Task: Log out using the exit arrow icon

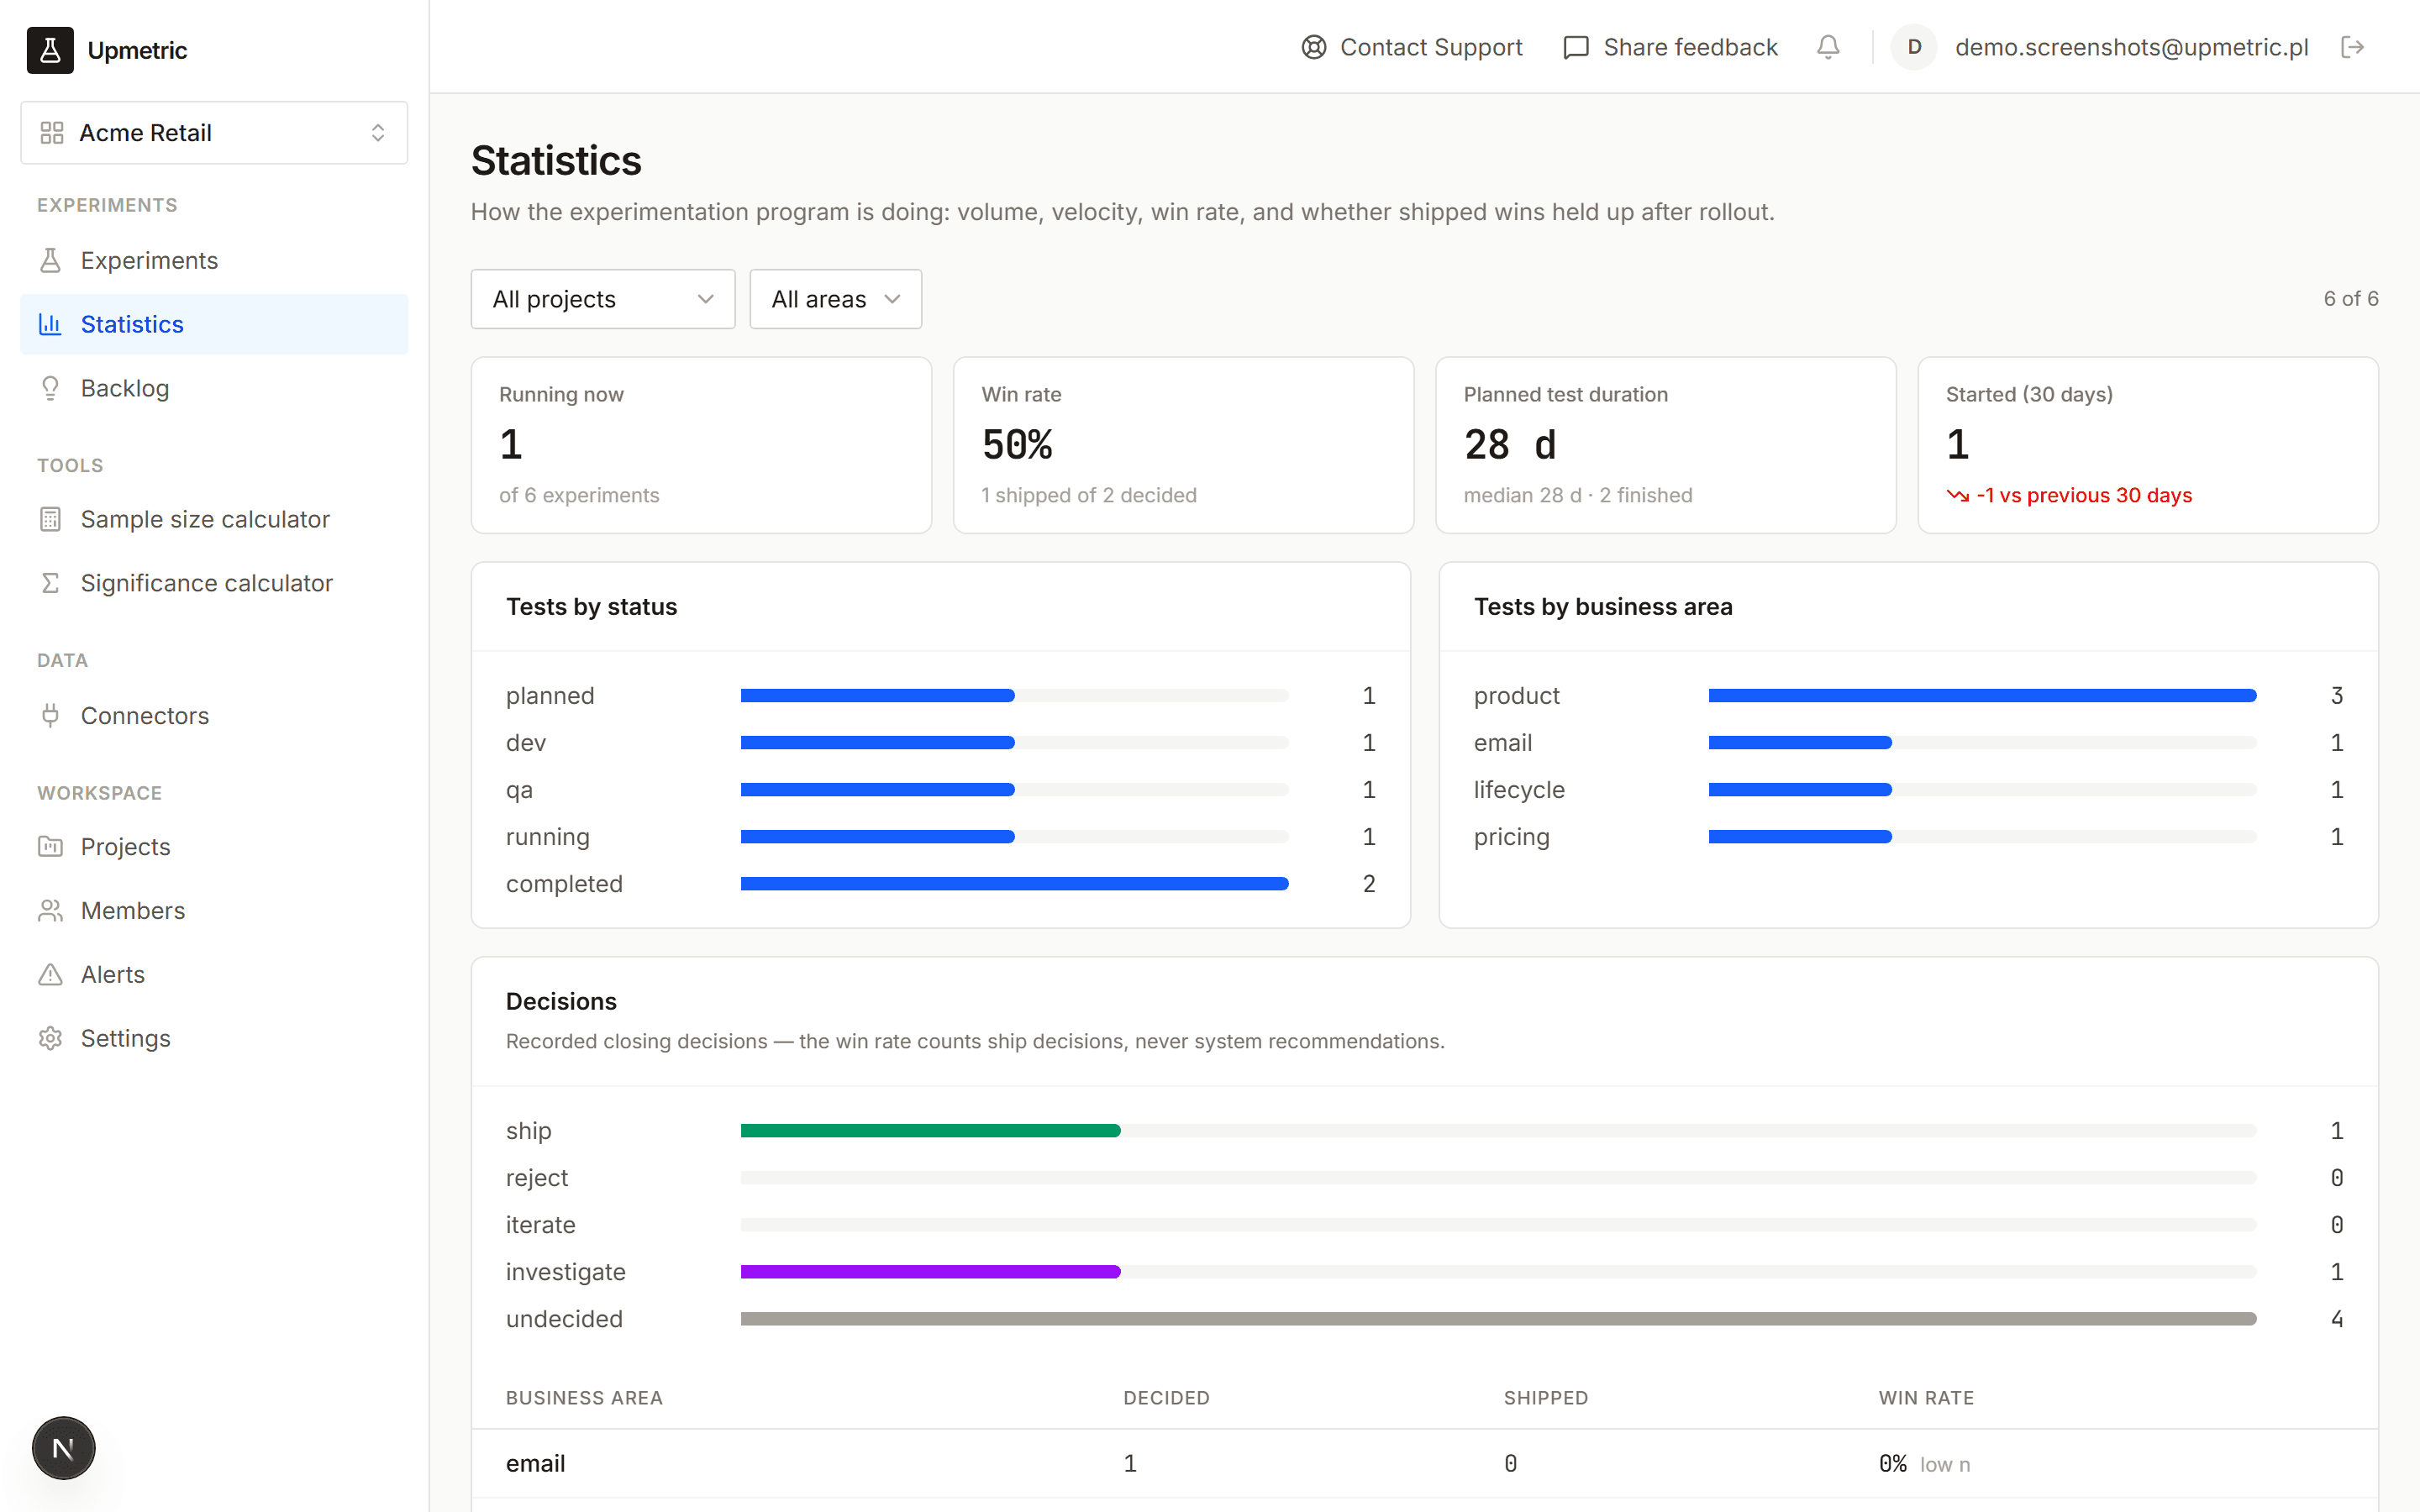Action: pos(2352,47)
